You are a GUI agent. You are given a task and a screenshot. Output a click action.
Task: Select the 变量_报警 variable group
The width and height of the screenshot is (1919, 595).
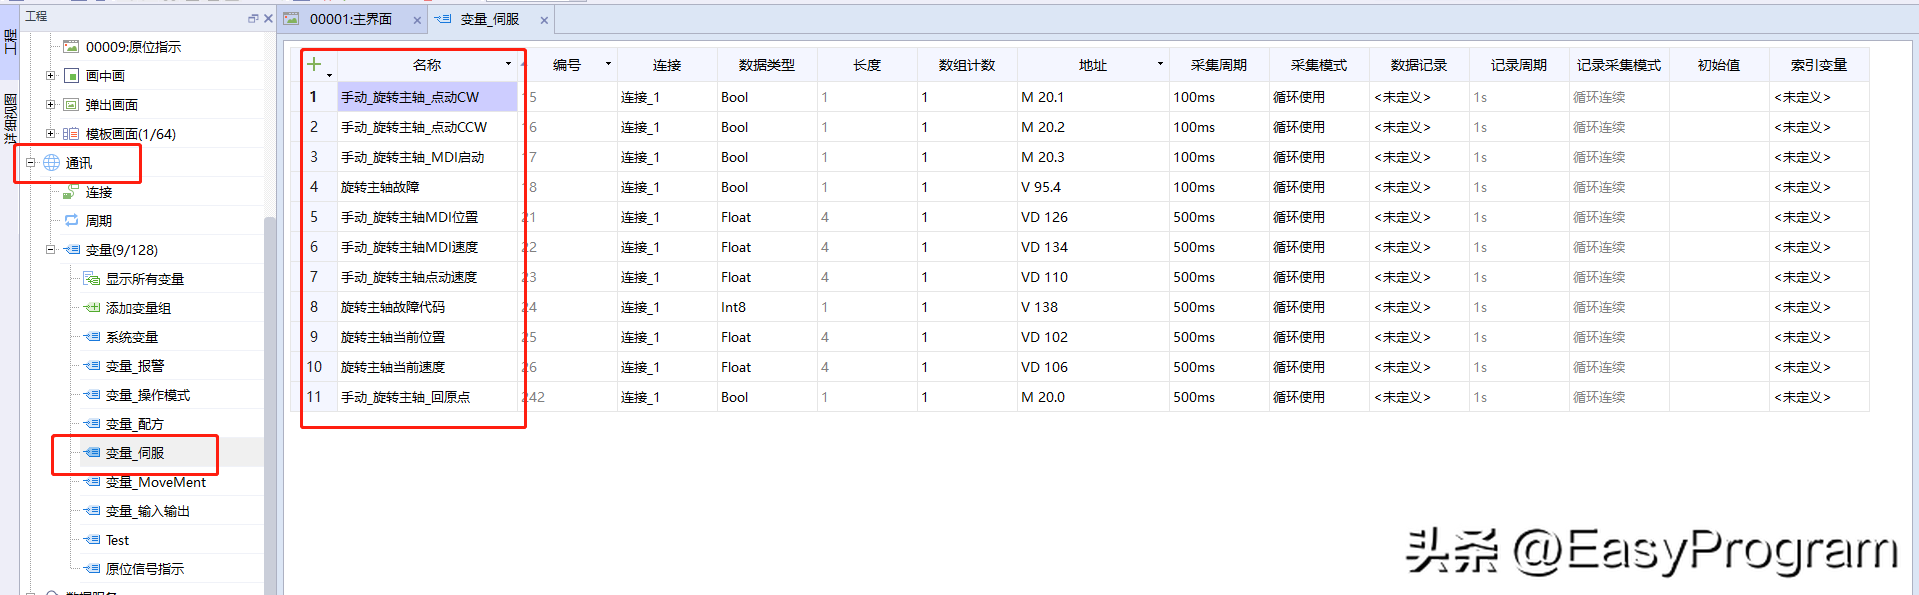(135, 366)
